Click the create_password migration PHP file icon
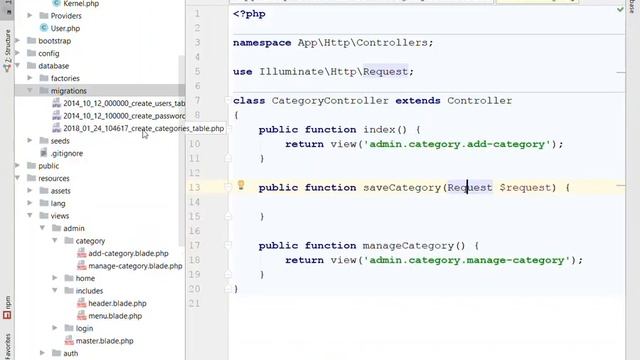 pos(56,116)
